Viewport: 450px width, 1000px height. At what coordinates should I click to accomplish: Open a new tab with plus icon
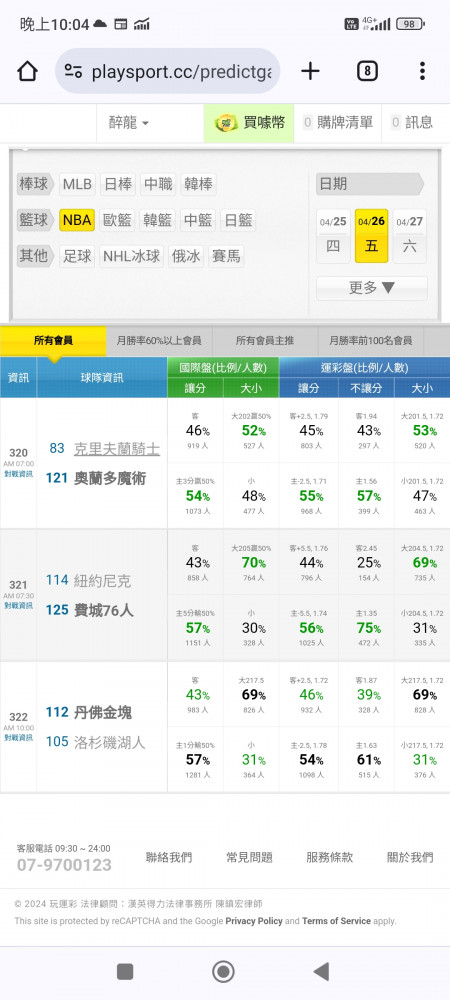tap(310, 71)
